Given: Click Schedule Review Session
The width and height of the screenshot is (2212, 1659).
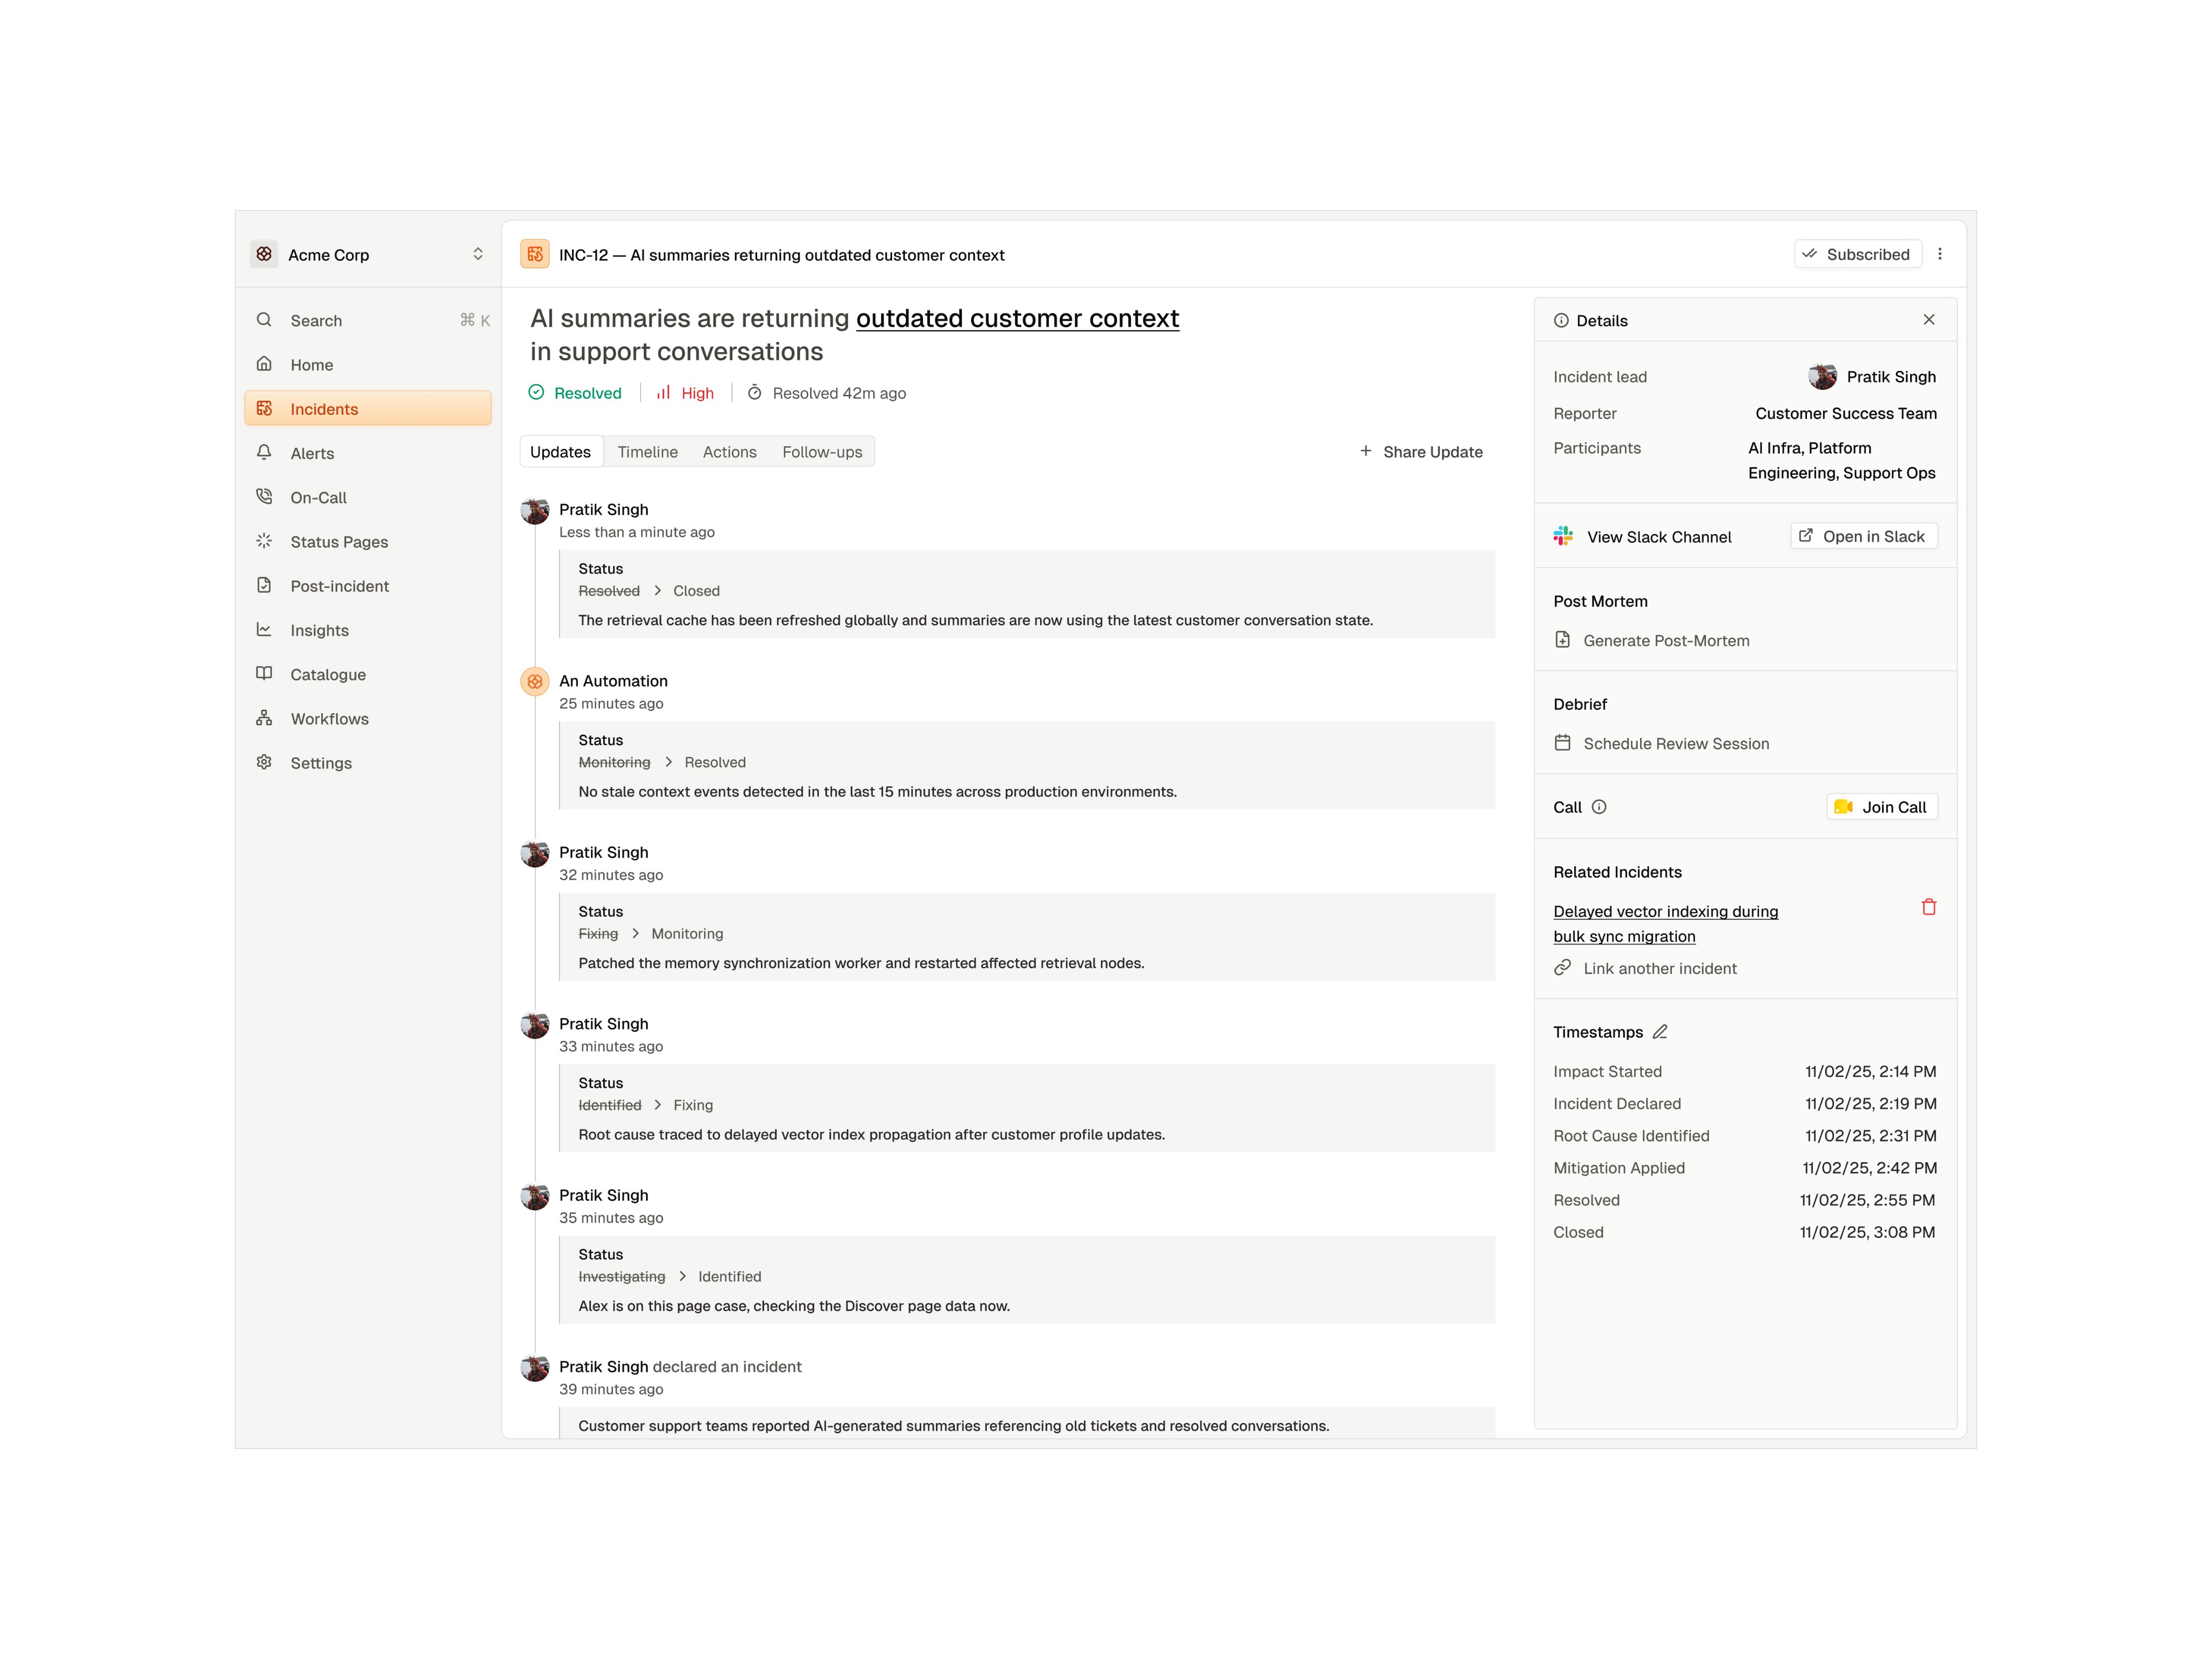Looking at the screenshot, I should [1662, 743].
